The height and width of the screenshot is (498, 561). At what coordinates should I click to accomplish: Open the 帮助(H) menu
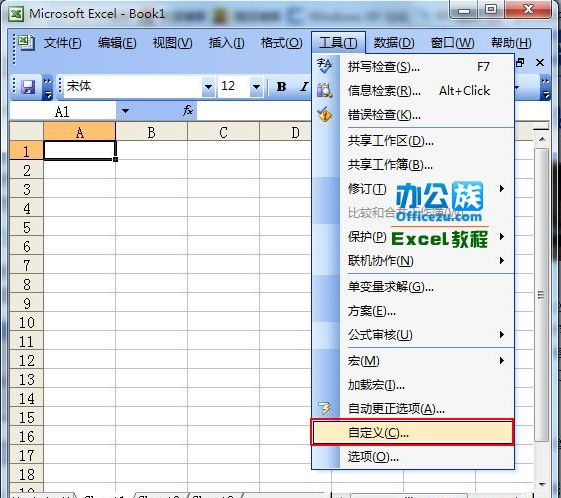pos(511,43)
